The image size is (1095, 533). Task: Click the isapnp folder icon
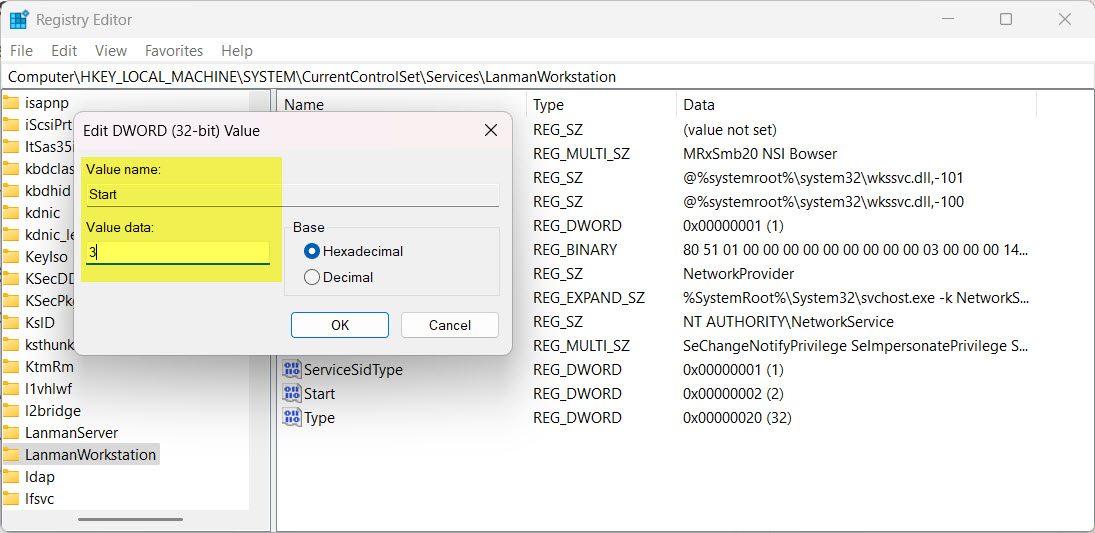tap(12, 102)
